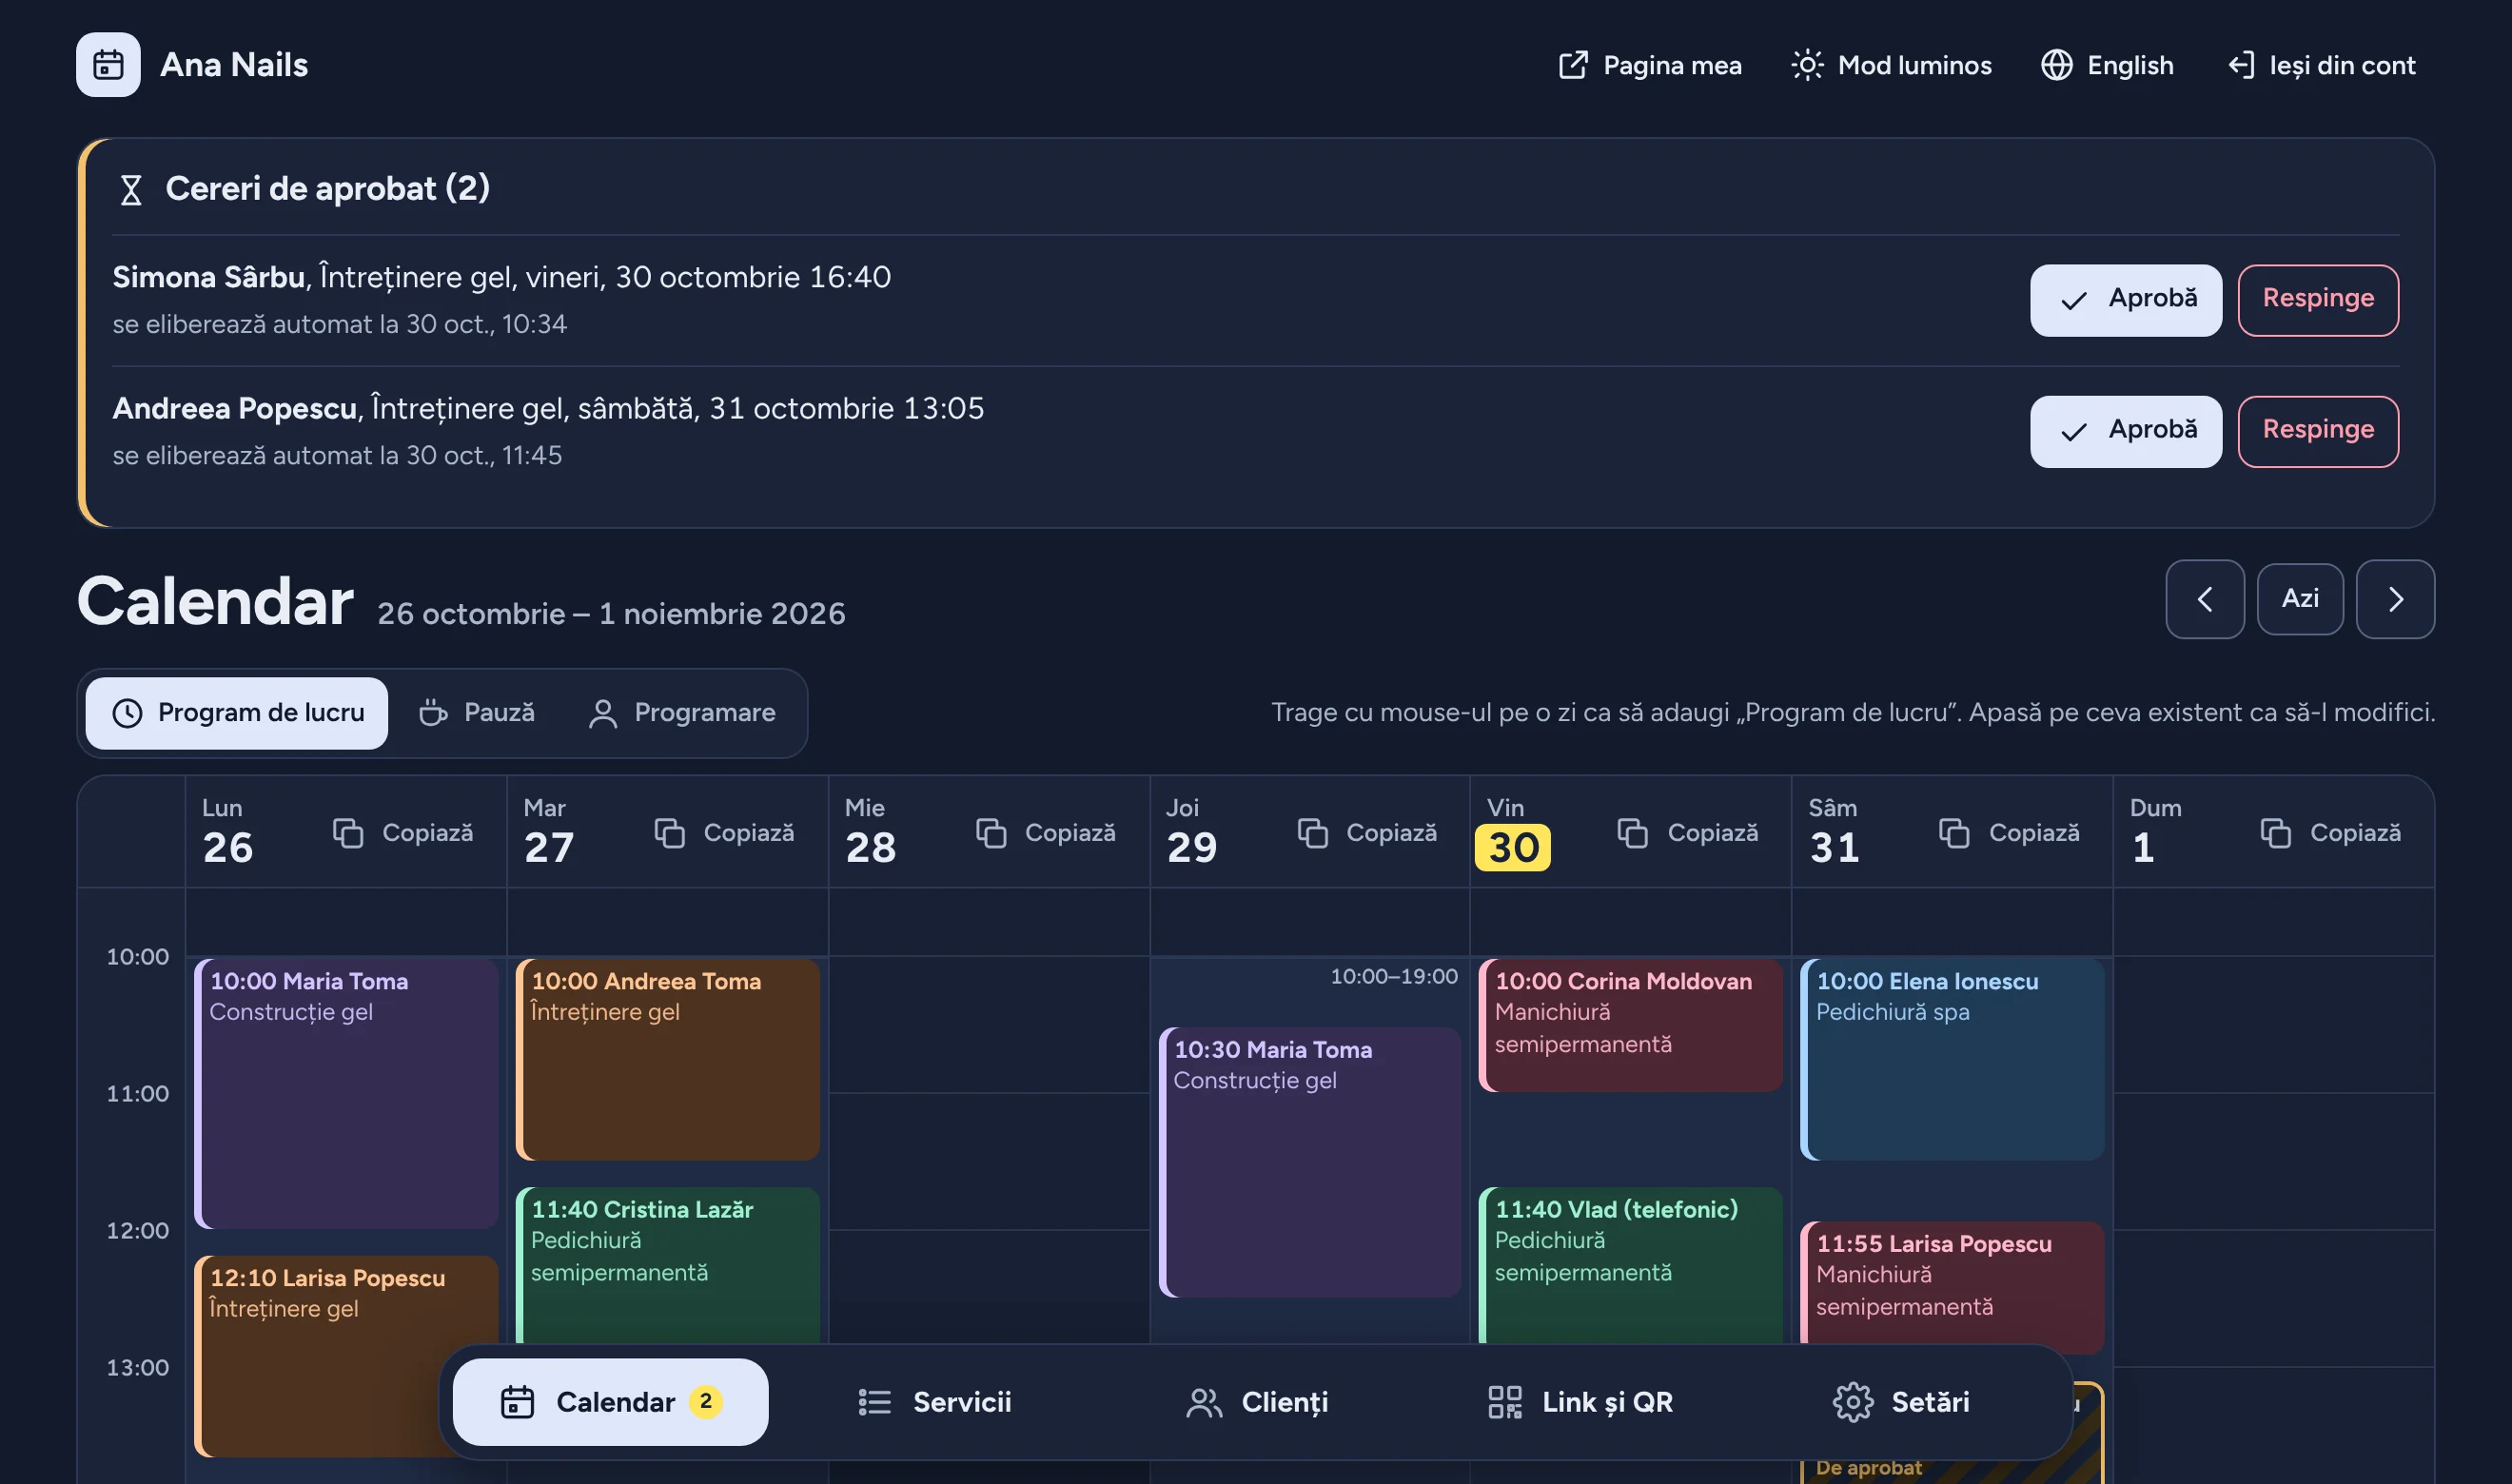The width and height of the screenshot is (2512, 1484).
Task: Open 12:10 Larisa Popescu appointment
Action: coord(346,1355)
